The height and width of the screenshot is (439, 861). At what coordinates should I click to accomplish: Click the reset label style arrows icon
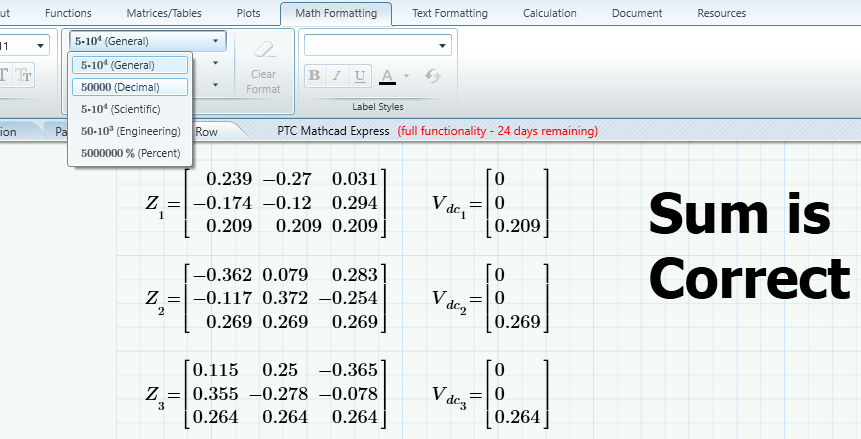[433, 76]
